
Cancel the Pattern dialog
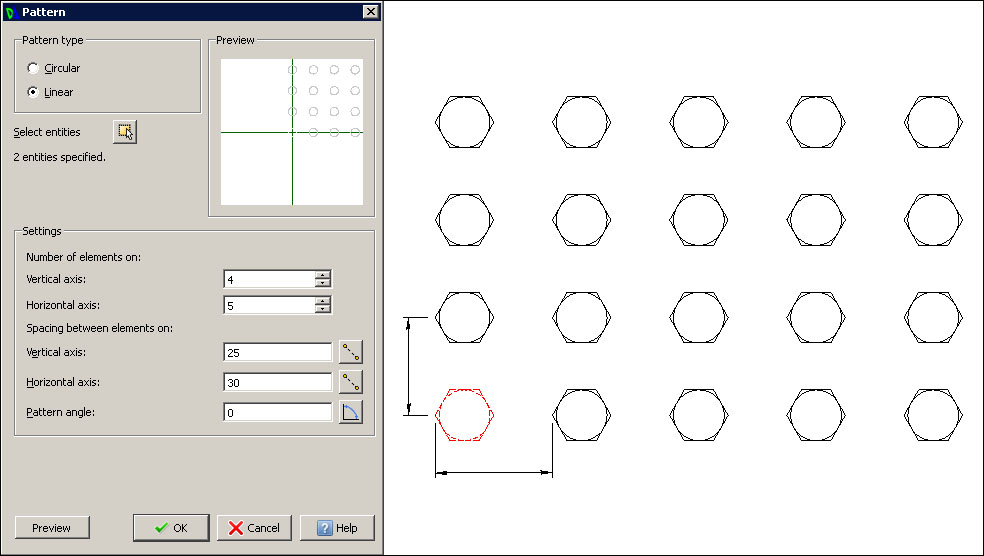pyautogui.click(x=254, y=528)
